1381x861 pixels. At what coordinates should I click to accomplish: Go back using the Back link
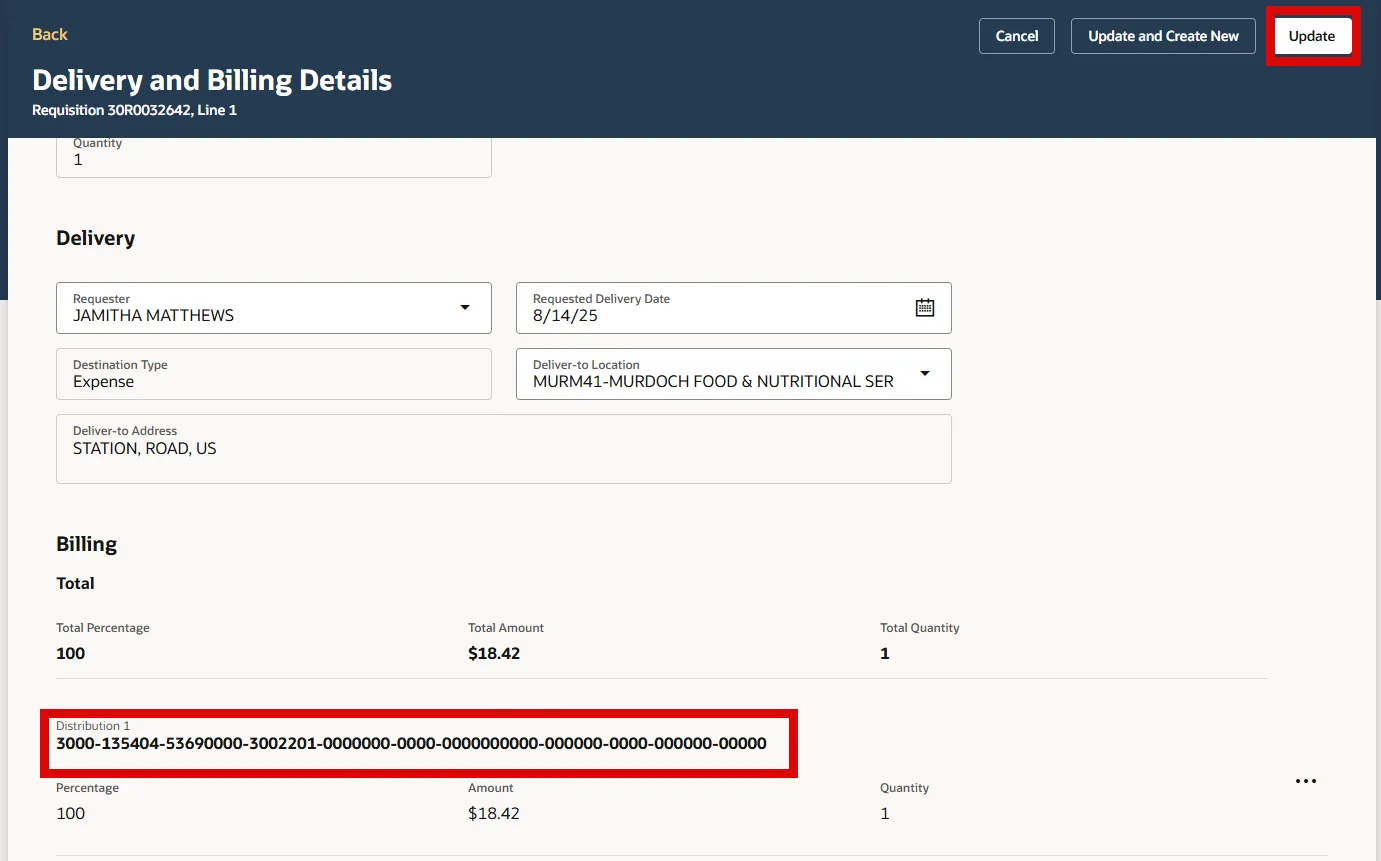(50, 34)
